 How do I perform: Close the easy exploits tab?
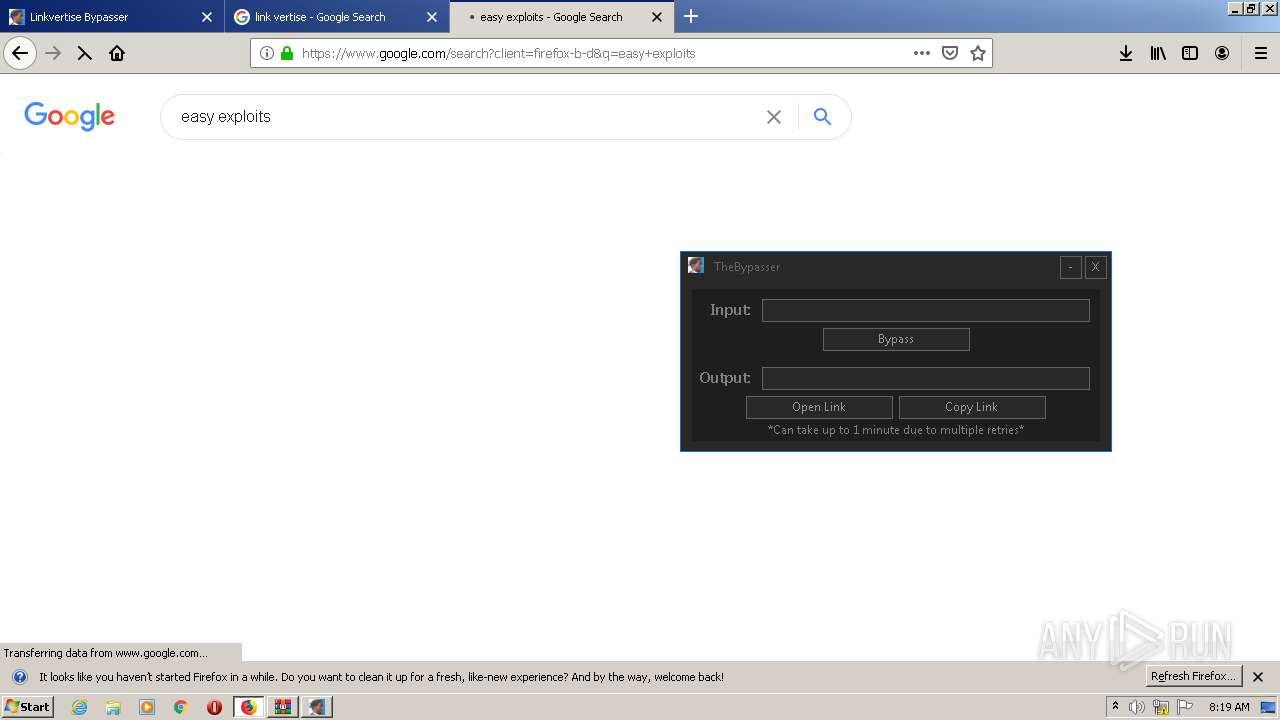(657, 17)
